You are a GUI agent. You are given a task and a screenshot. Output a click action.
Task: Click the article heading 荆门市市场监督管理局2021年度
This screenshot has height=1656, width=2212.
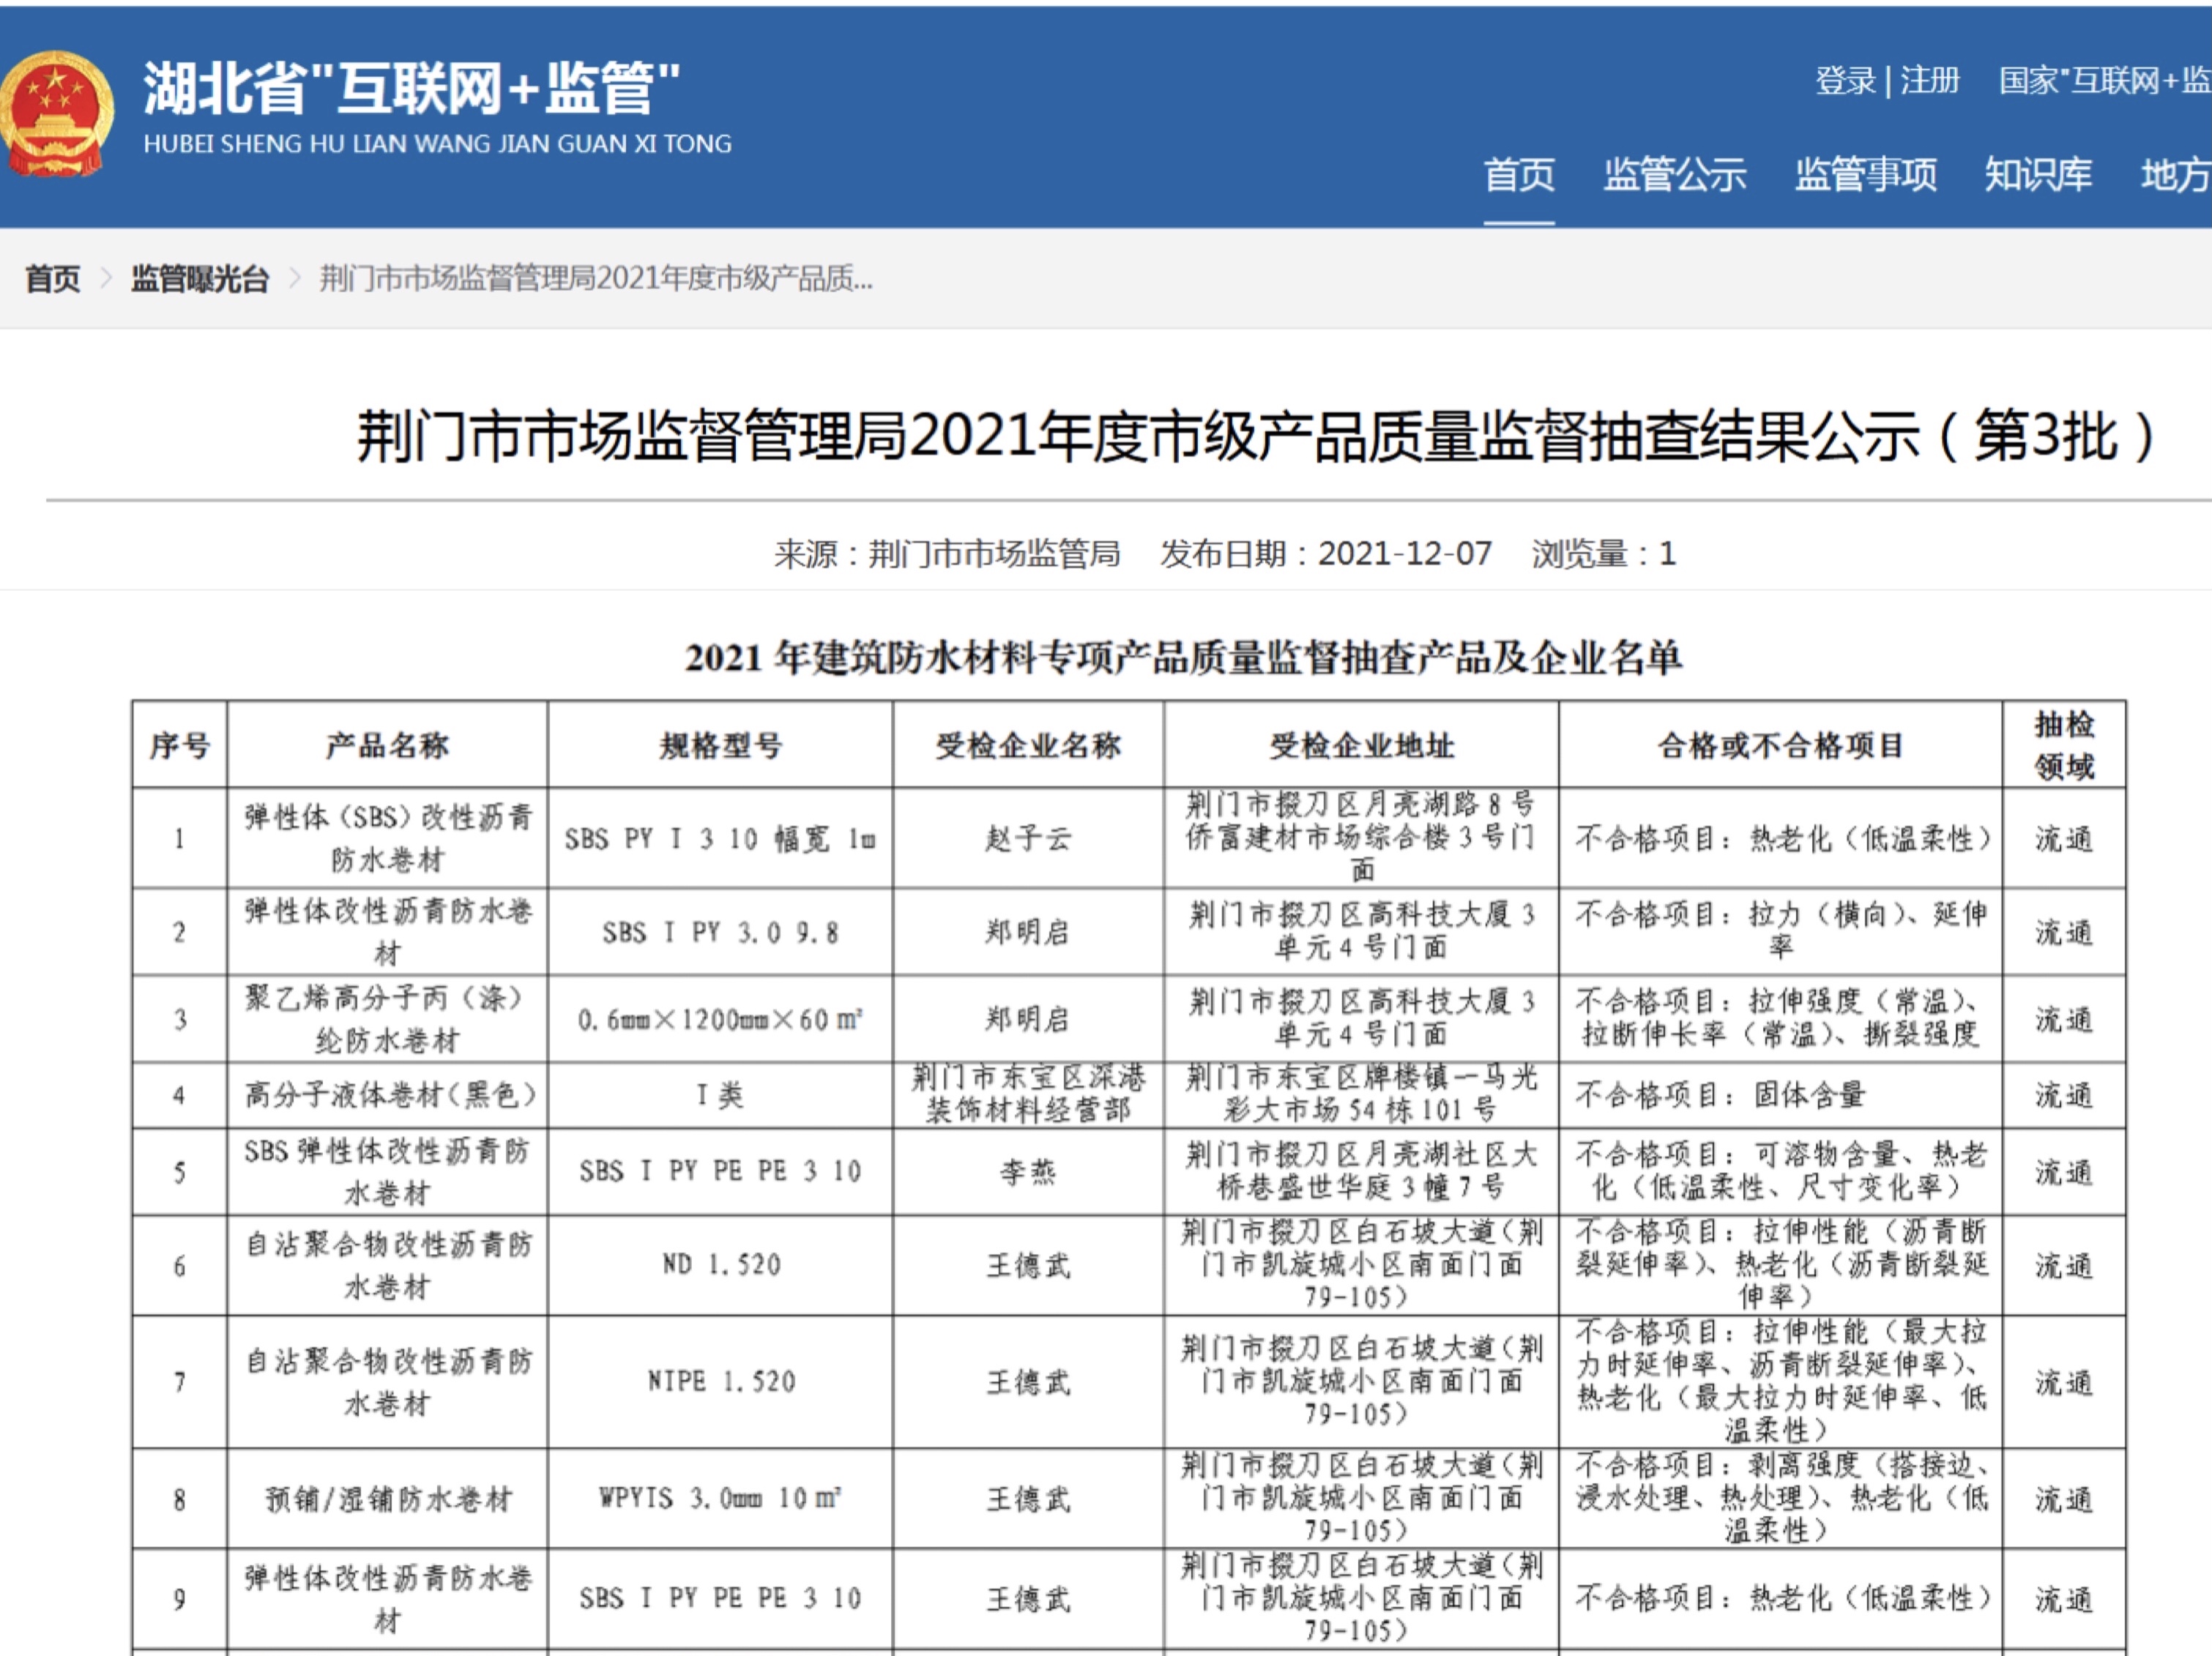(1256, 436)
